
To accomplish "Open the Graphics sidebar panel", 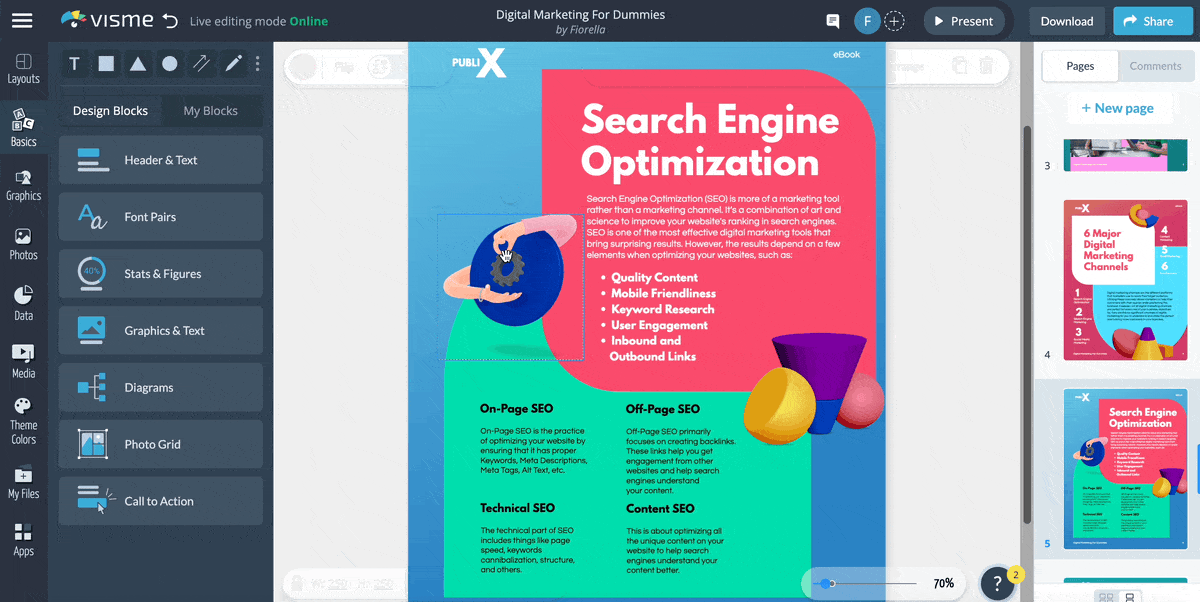I will click(23, 185).
